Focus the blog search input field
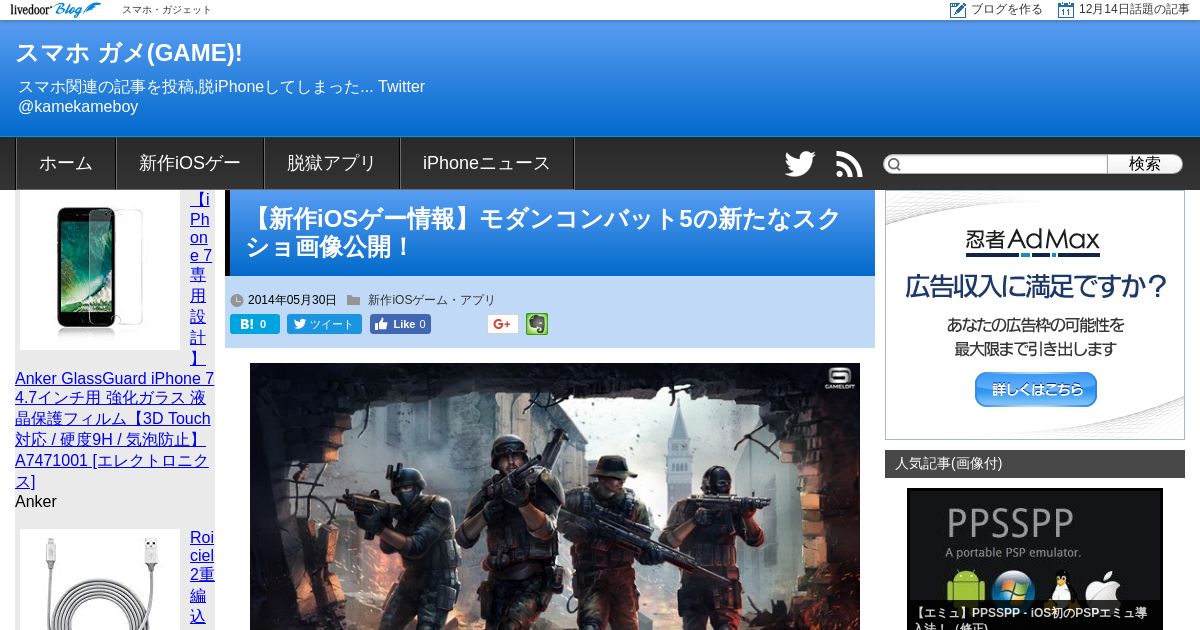 1005,164
